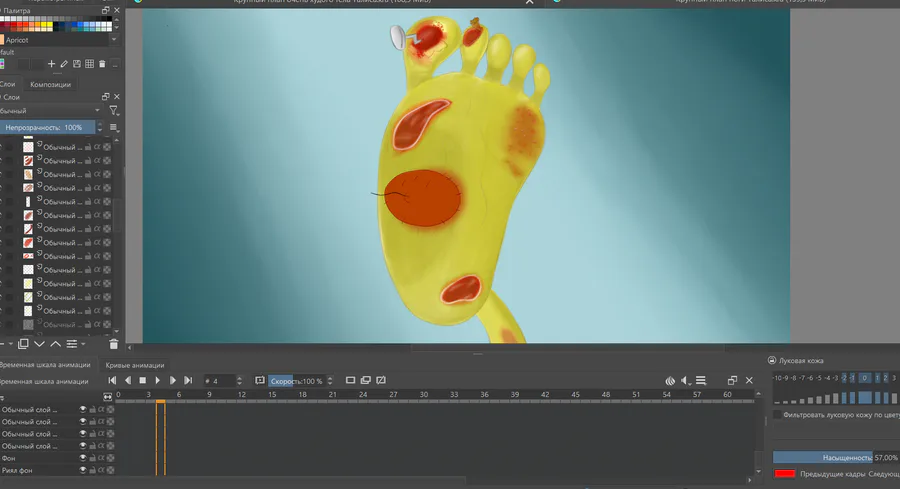Open the timeline audio menu icon
900x489 pixels.
click(685, 381)
